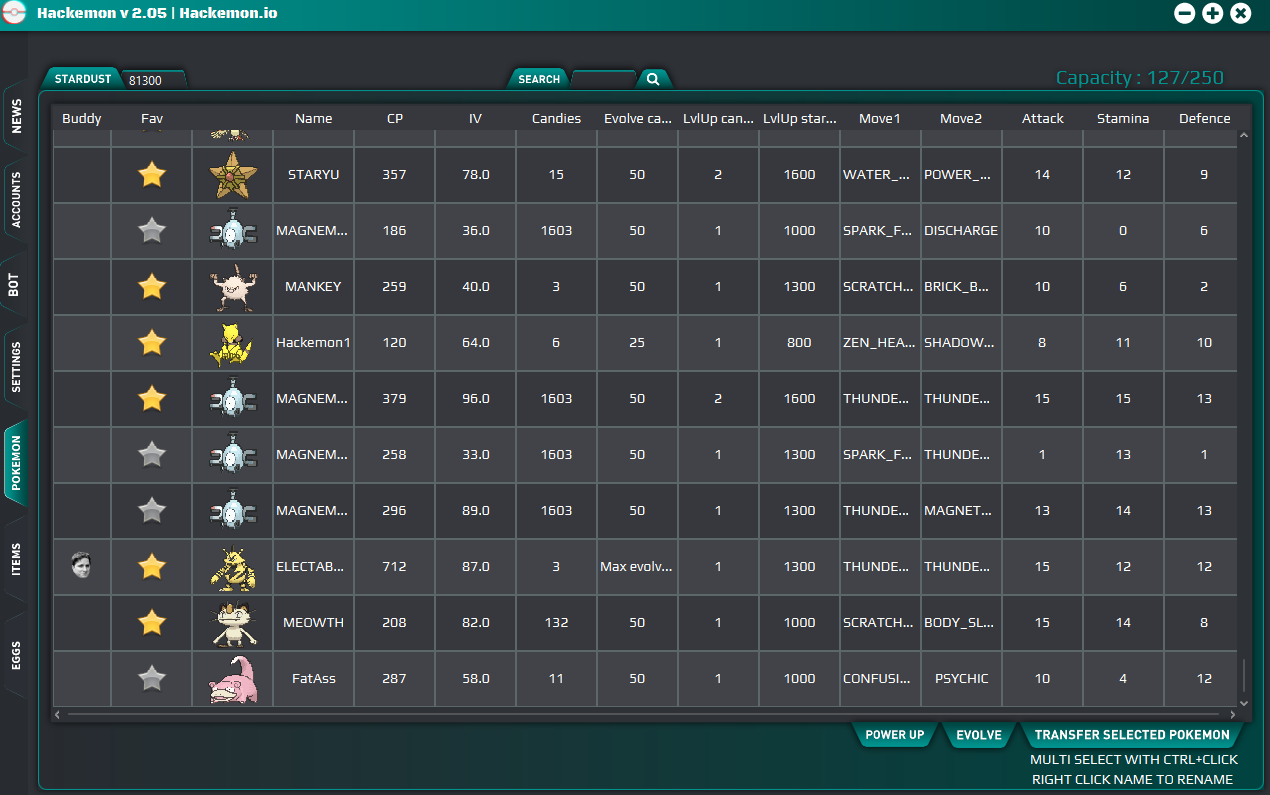Click the Magnemite sprite in CP 379 row
The height and width of the screenshot is (795, 1270).
(x=232, y=399)
